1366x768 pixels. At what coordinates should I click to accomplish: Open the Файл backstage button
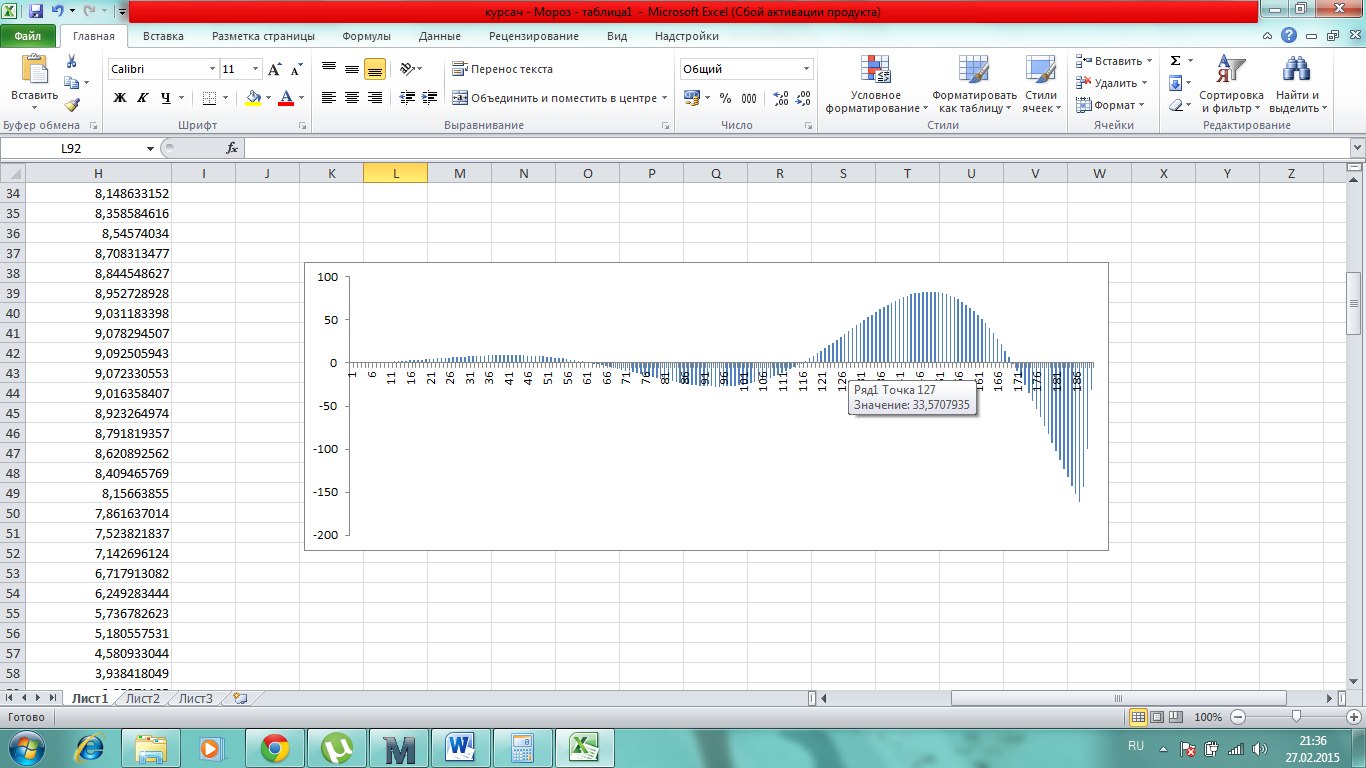click(28, 36)
